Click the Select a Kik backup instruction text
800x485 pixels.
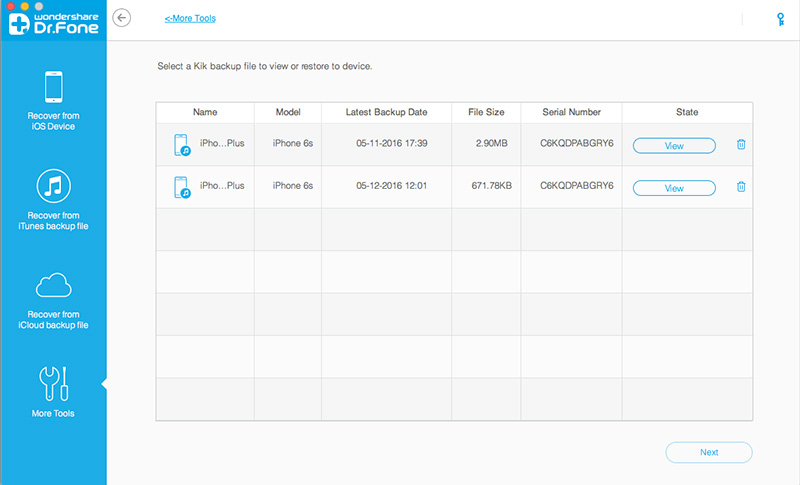coord(265,66)
